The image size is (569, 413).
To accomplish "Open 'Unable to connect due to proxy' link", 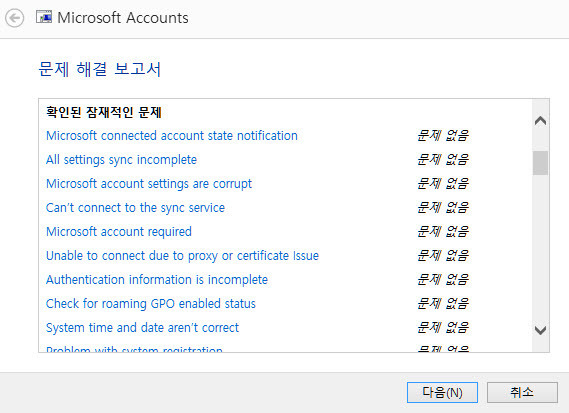I will (182, 255).
